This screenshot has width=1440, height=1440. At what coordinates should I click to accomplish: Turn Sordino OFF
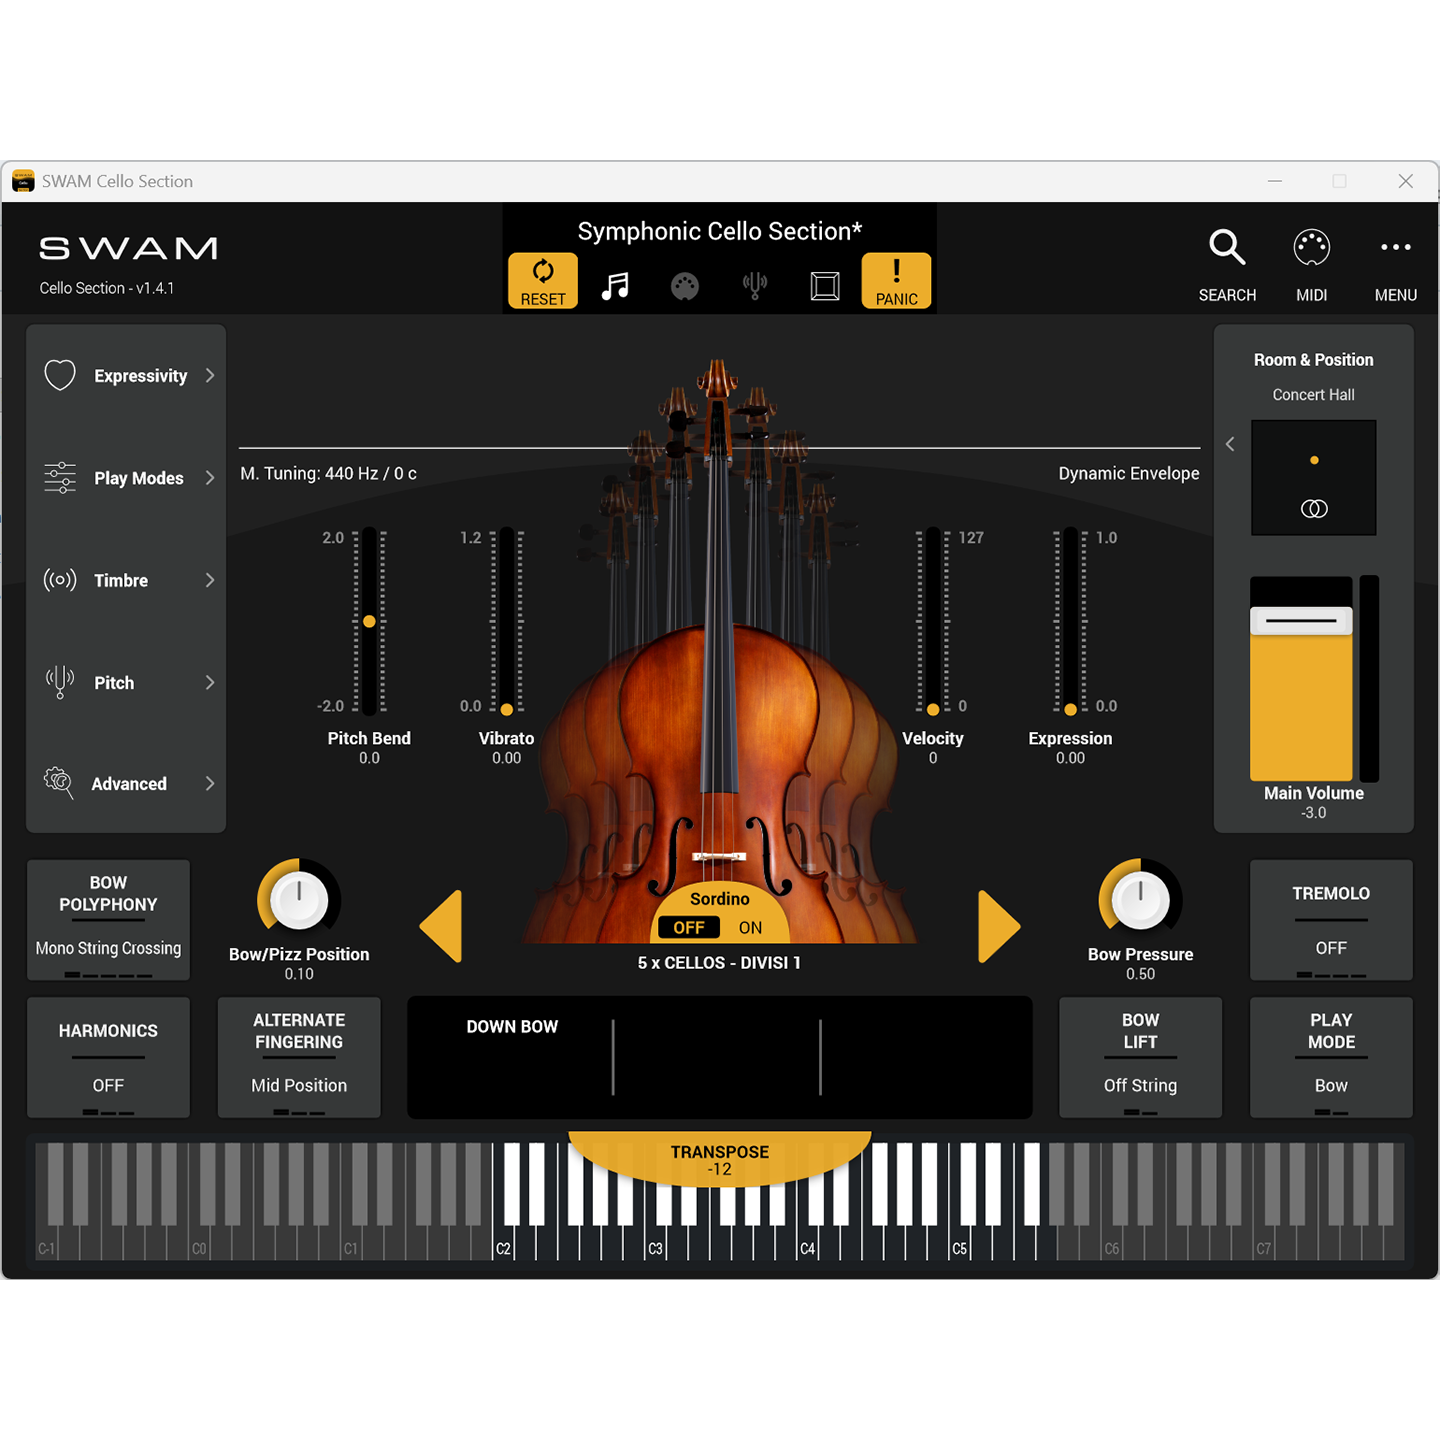(x=689, y=927)
